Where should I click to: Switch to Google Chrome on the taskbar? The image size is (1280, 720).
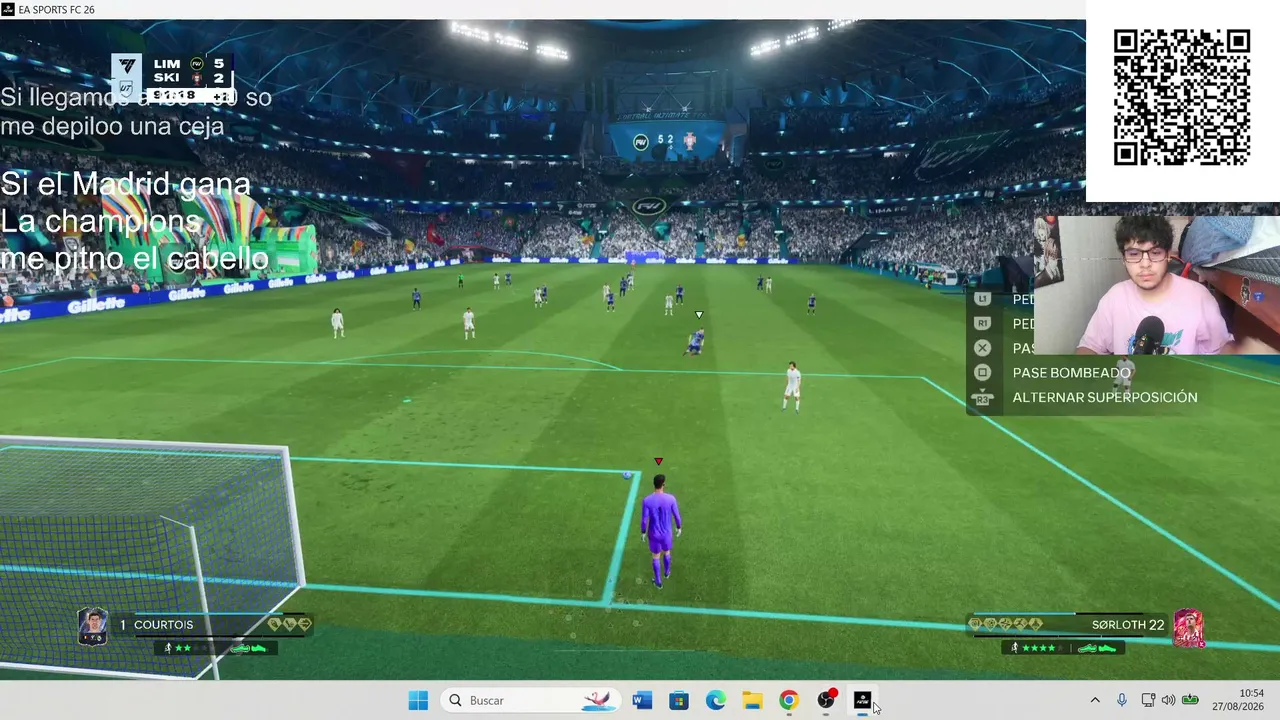(789, 700)
